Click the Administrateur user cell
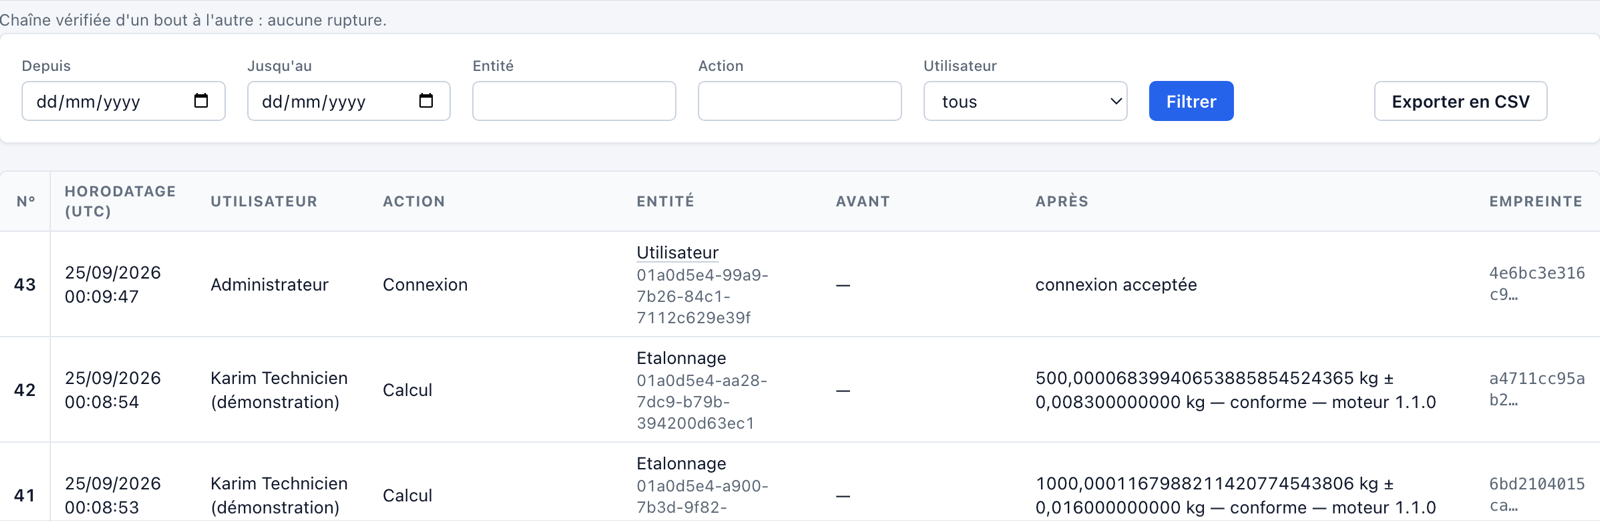 click(x=269, y=285)
